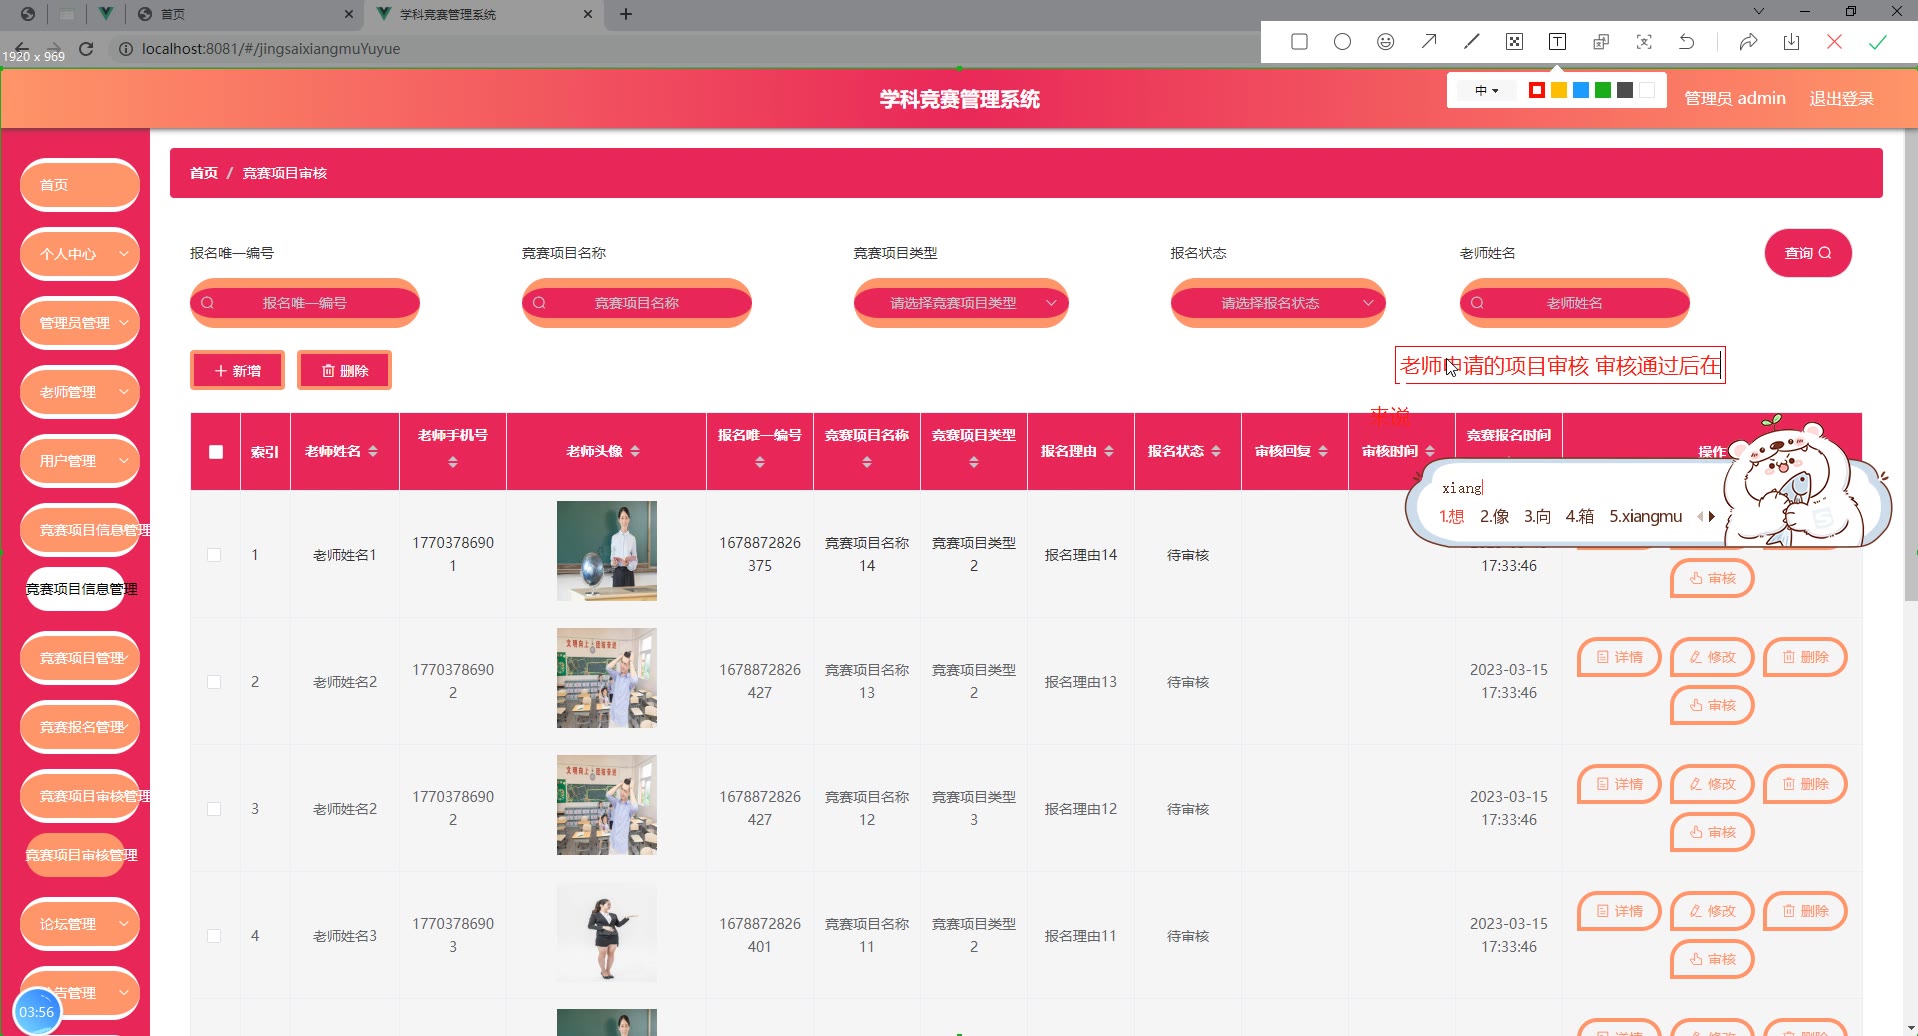Expand 竞赛报名管理 sidebar menu
The width and height of the screenshot is (1918, 1036).
tap(80, 727)
